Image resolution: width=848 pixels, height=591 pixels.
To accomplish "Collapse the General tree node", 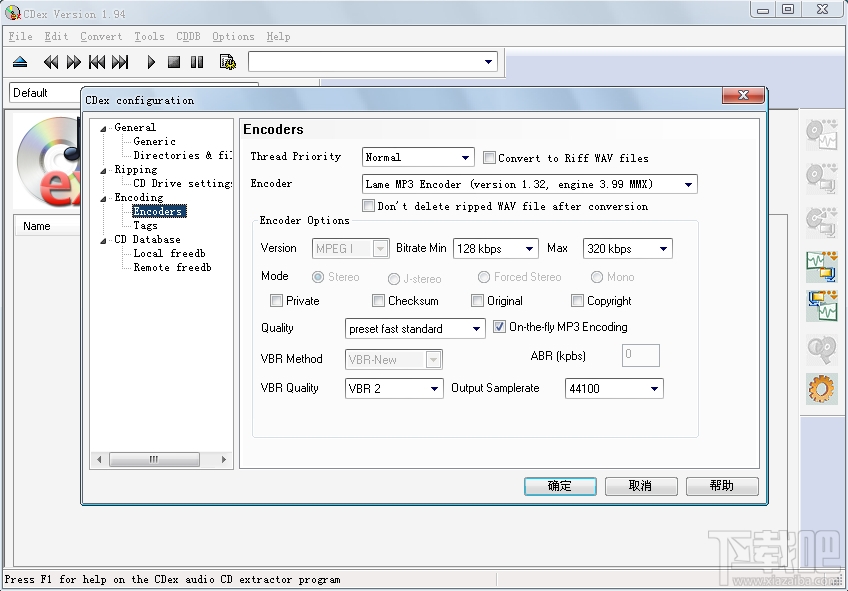I will point(103,129).
